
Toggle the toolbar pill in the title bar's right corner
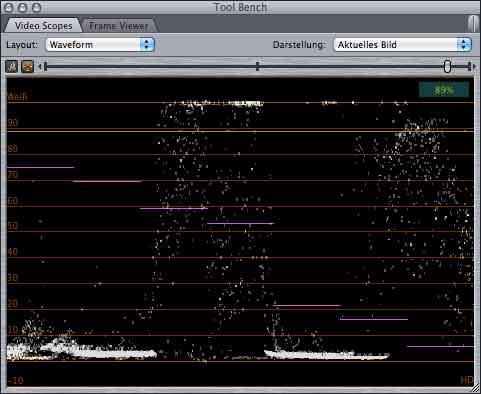coord(472,24)
